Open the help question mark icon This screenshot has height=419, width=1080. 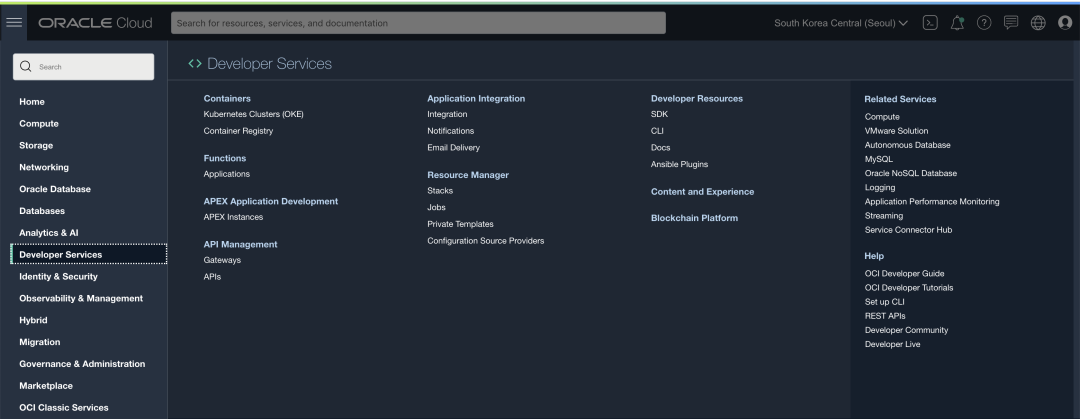click(x=984, y=23)
